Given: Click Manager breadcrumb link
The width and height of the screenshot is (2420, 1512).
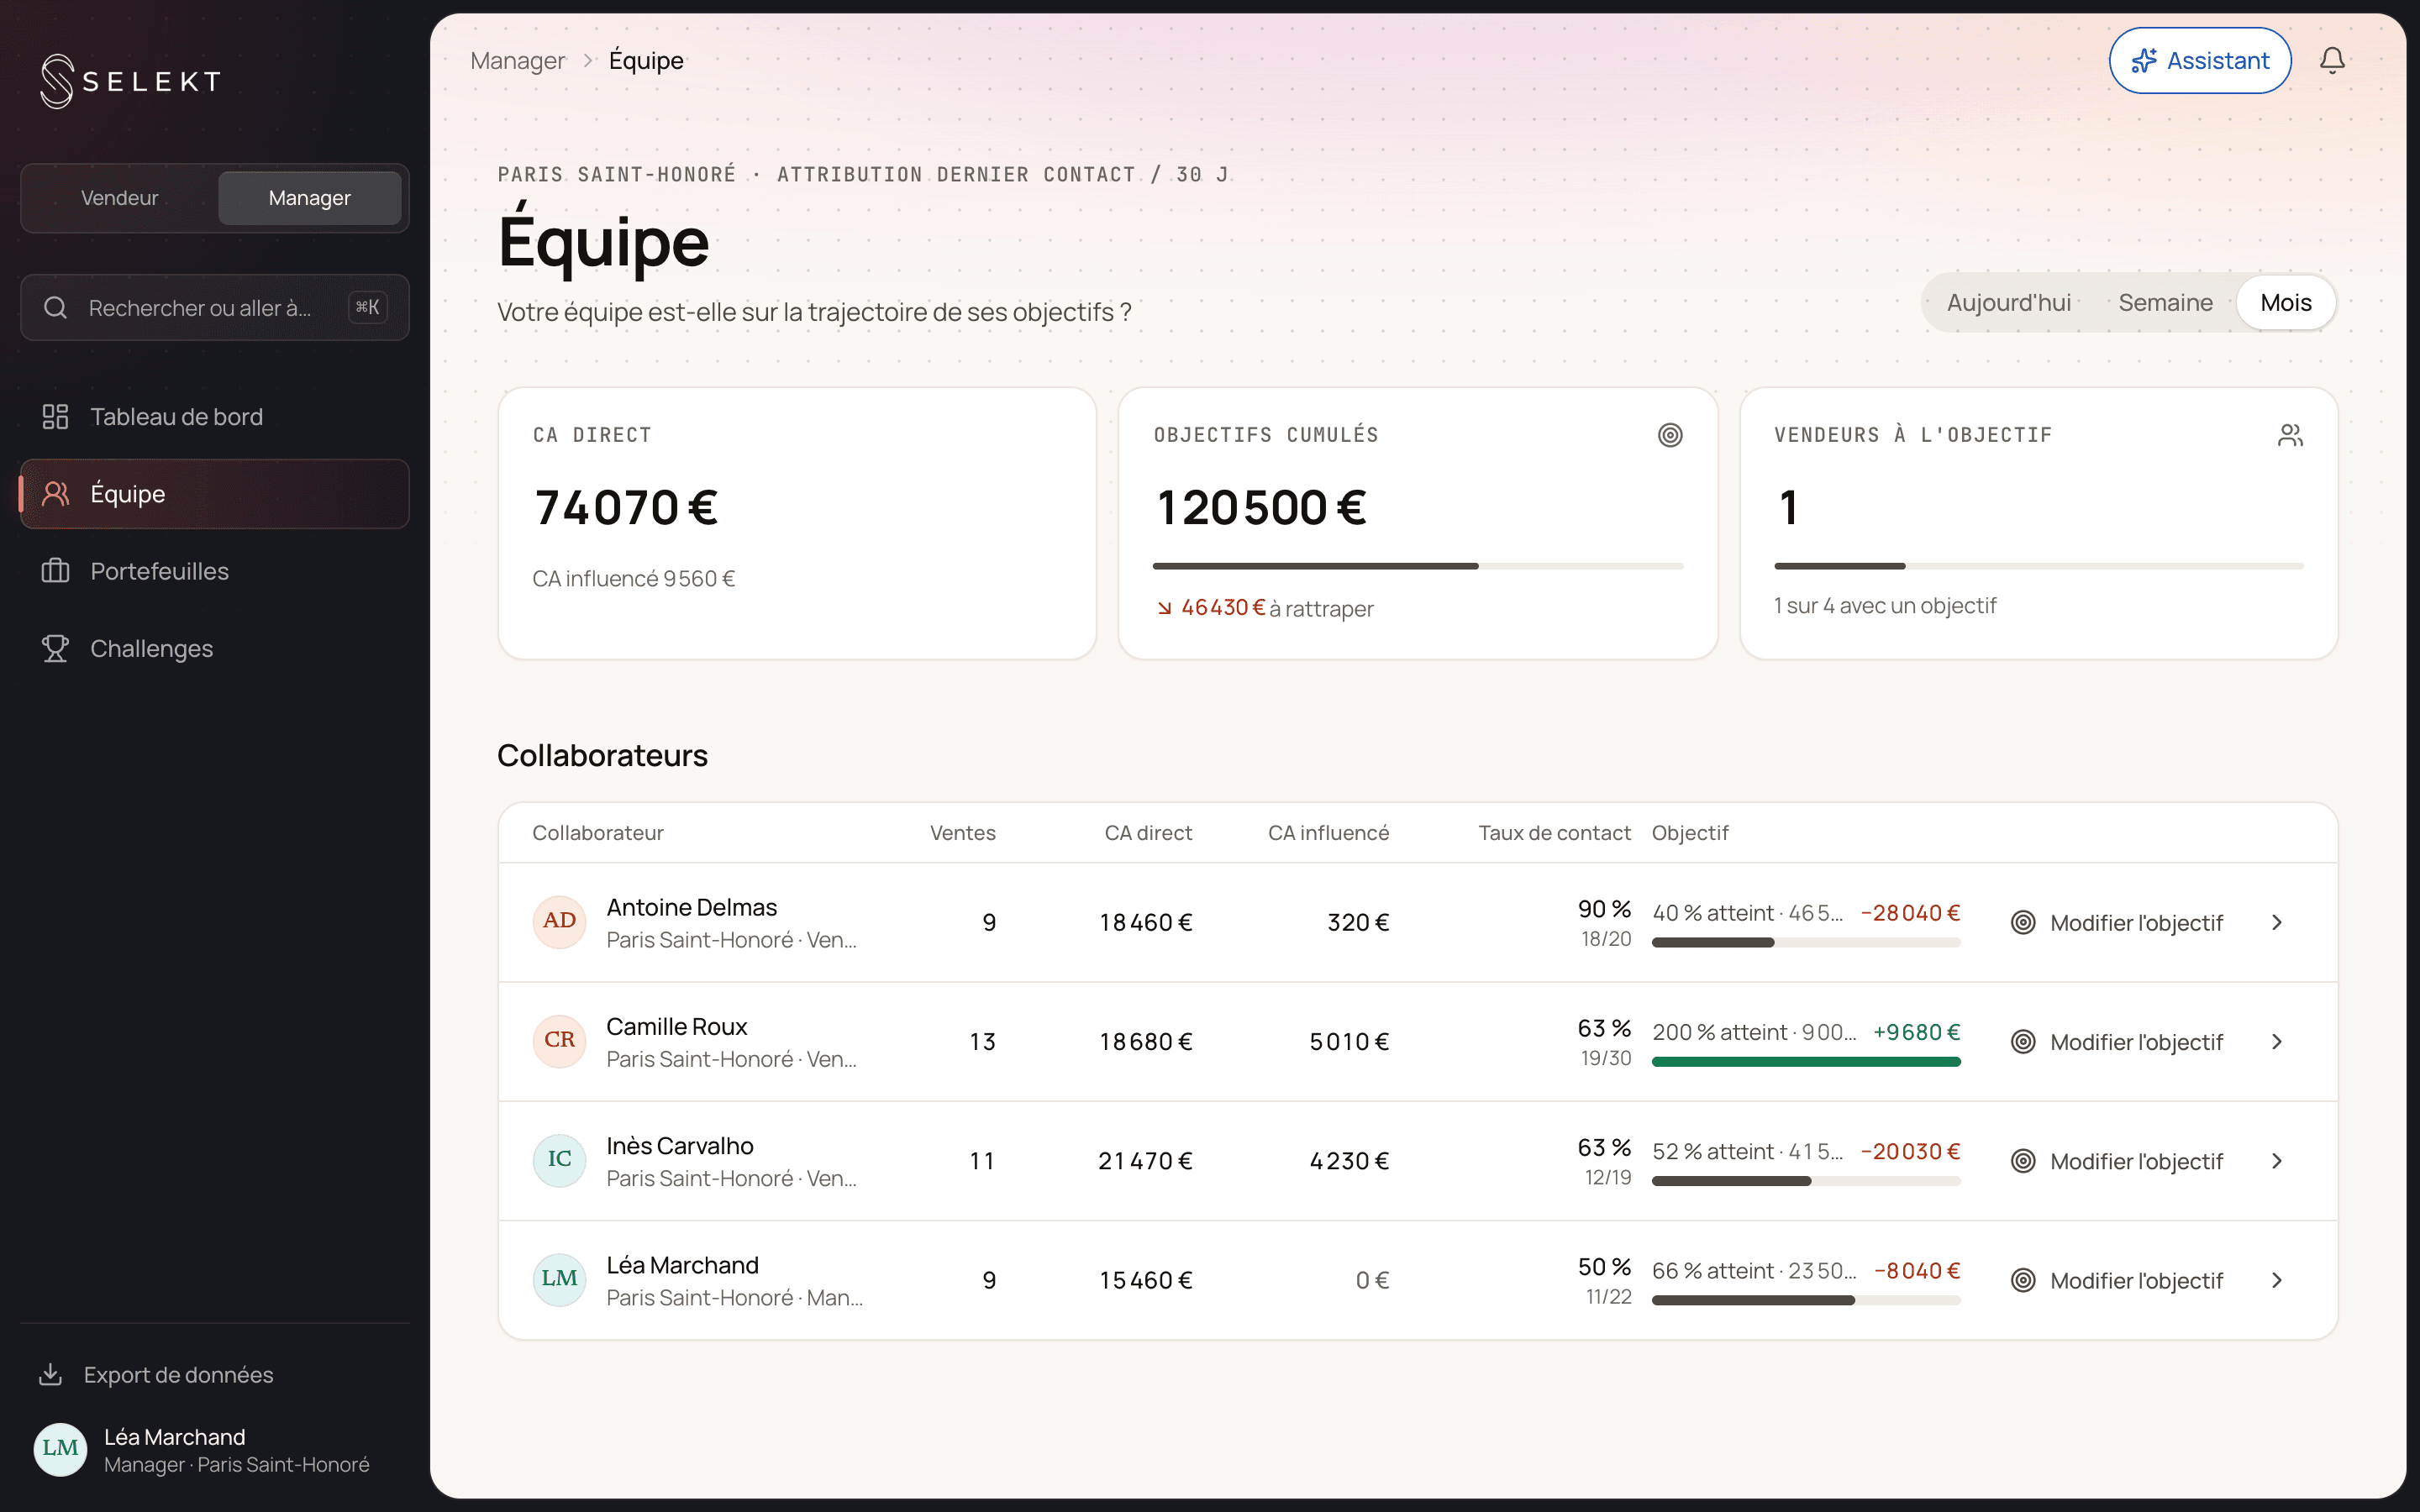Looking at the screenshot, I should tap(517, 61).
